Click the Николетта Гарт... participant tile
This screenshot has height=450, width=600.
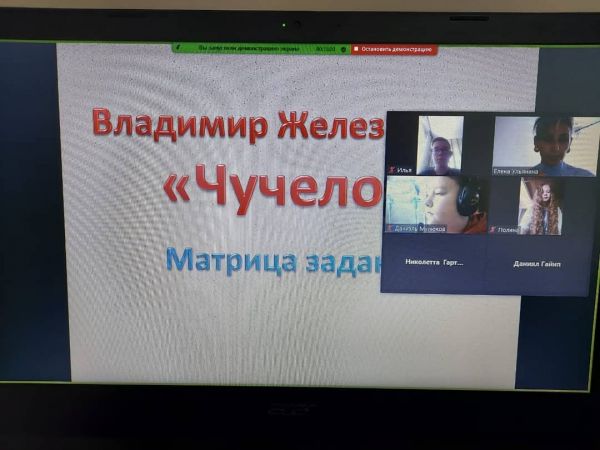click(435, 262)
